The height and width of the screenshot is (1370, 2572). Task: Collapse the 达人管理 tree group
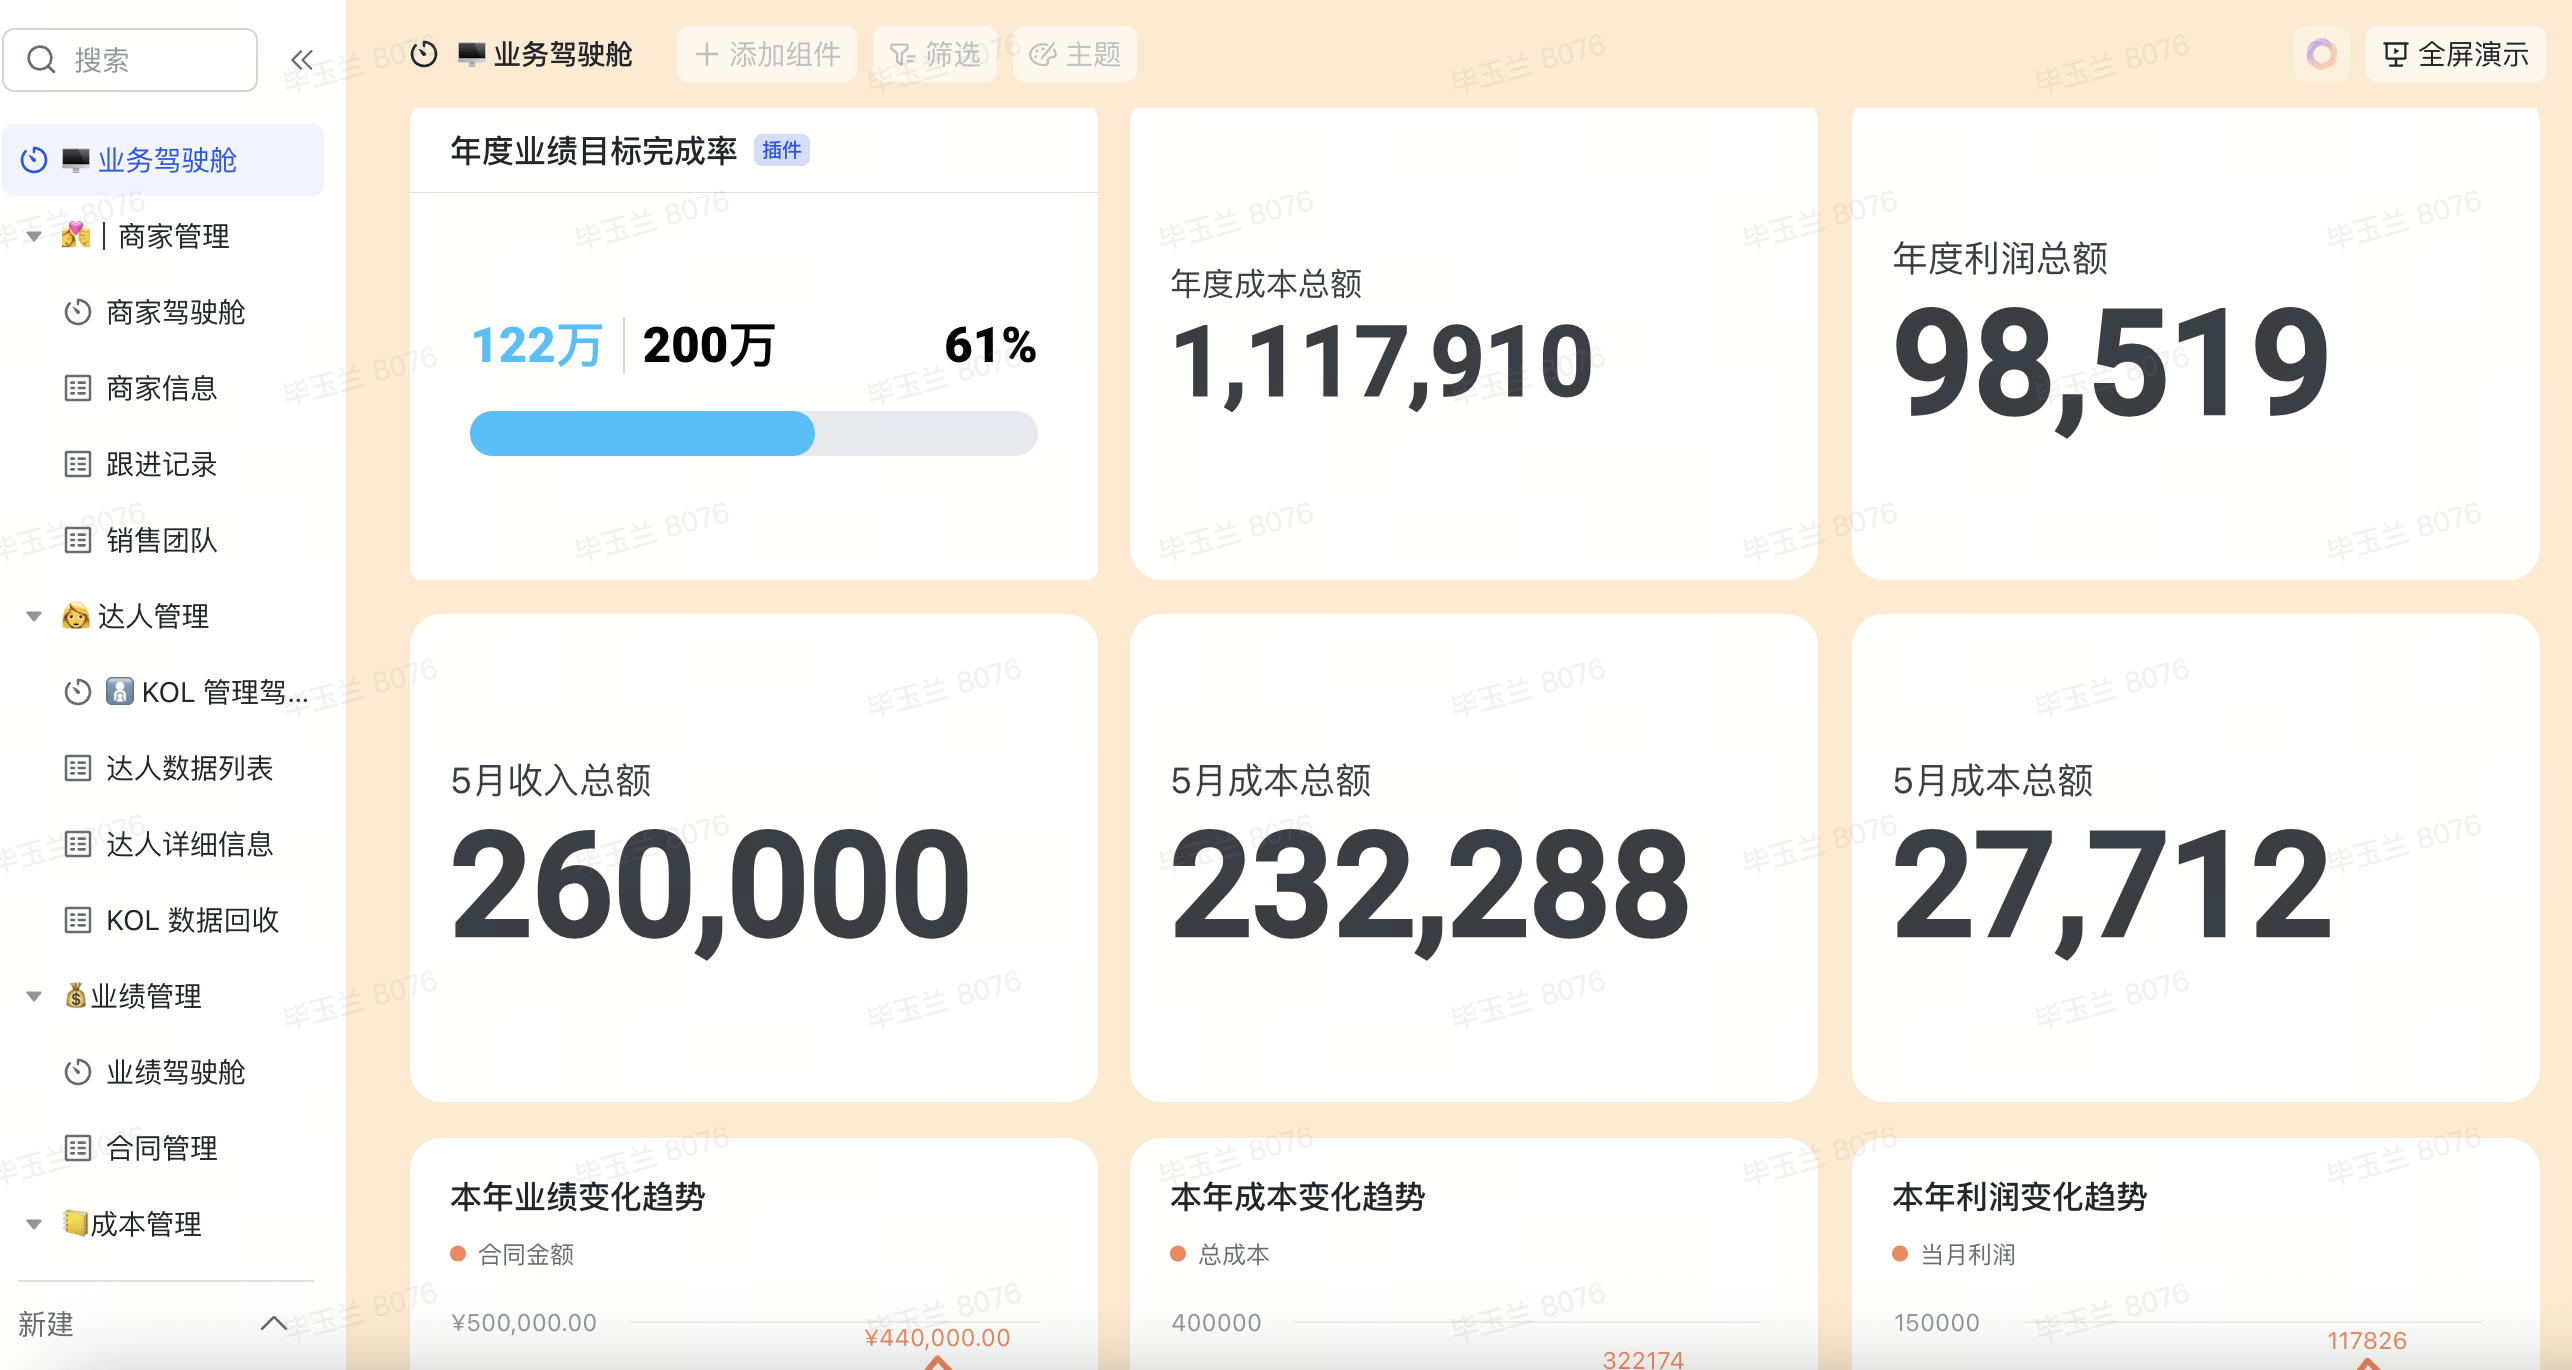click(34, 616)
